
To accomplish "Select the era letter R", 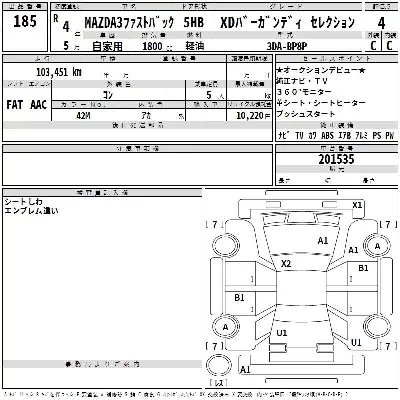I will point(56,18).
